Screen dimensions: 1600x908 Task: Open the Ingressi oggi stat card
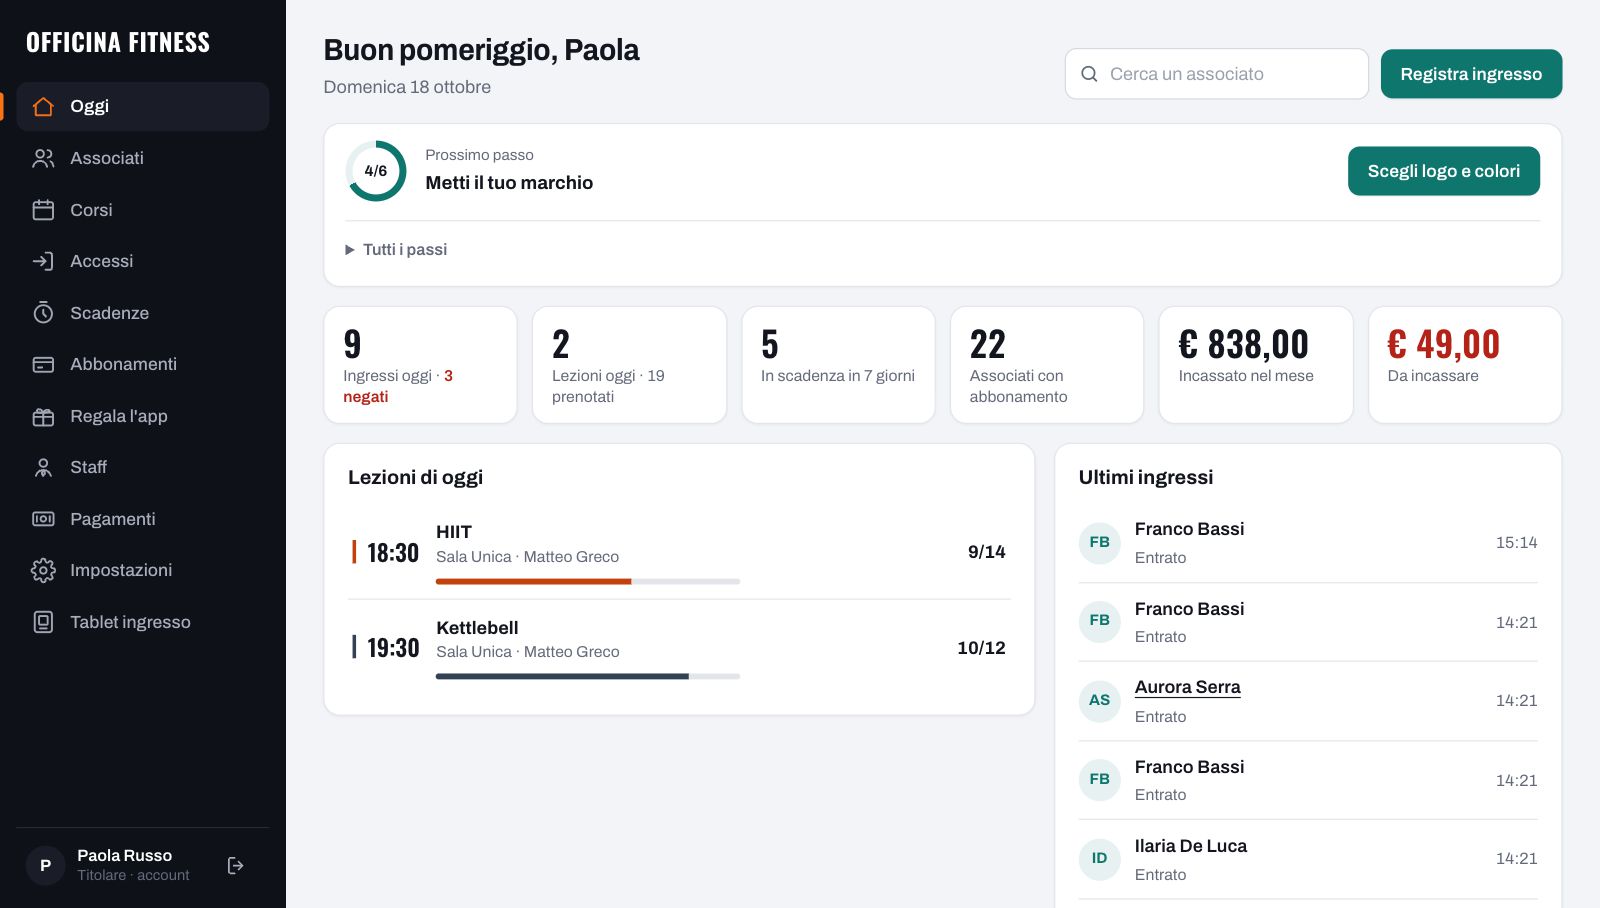click(420, 365)
